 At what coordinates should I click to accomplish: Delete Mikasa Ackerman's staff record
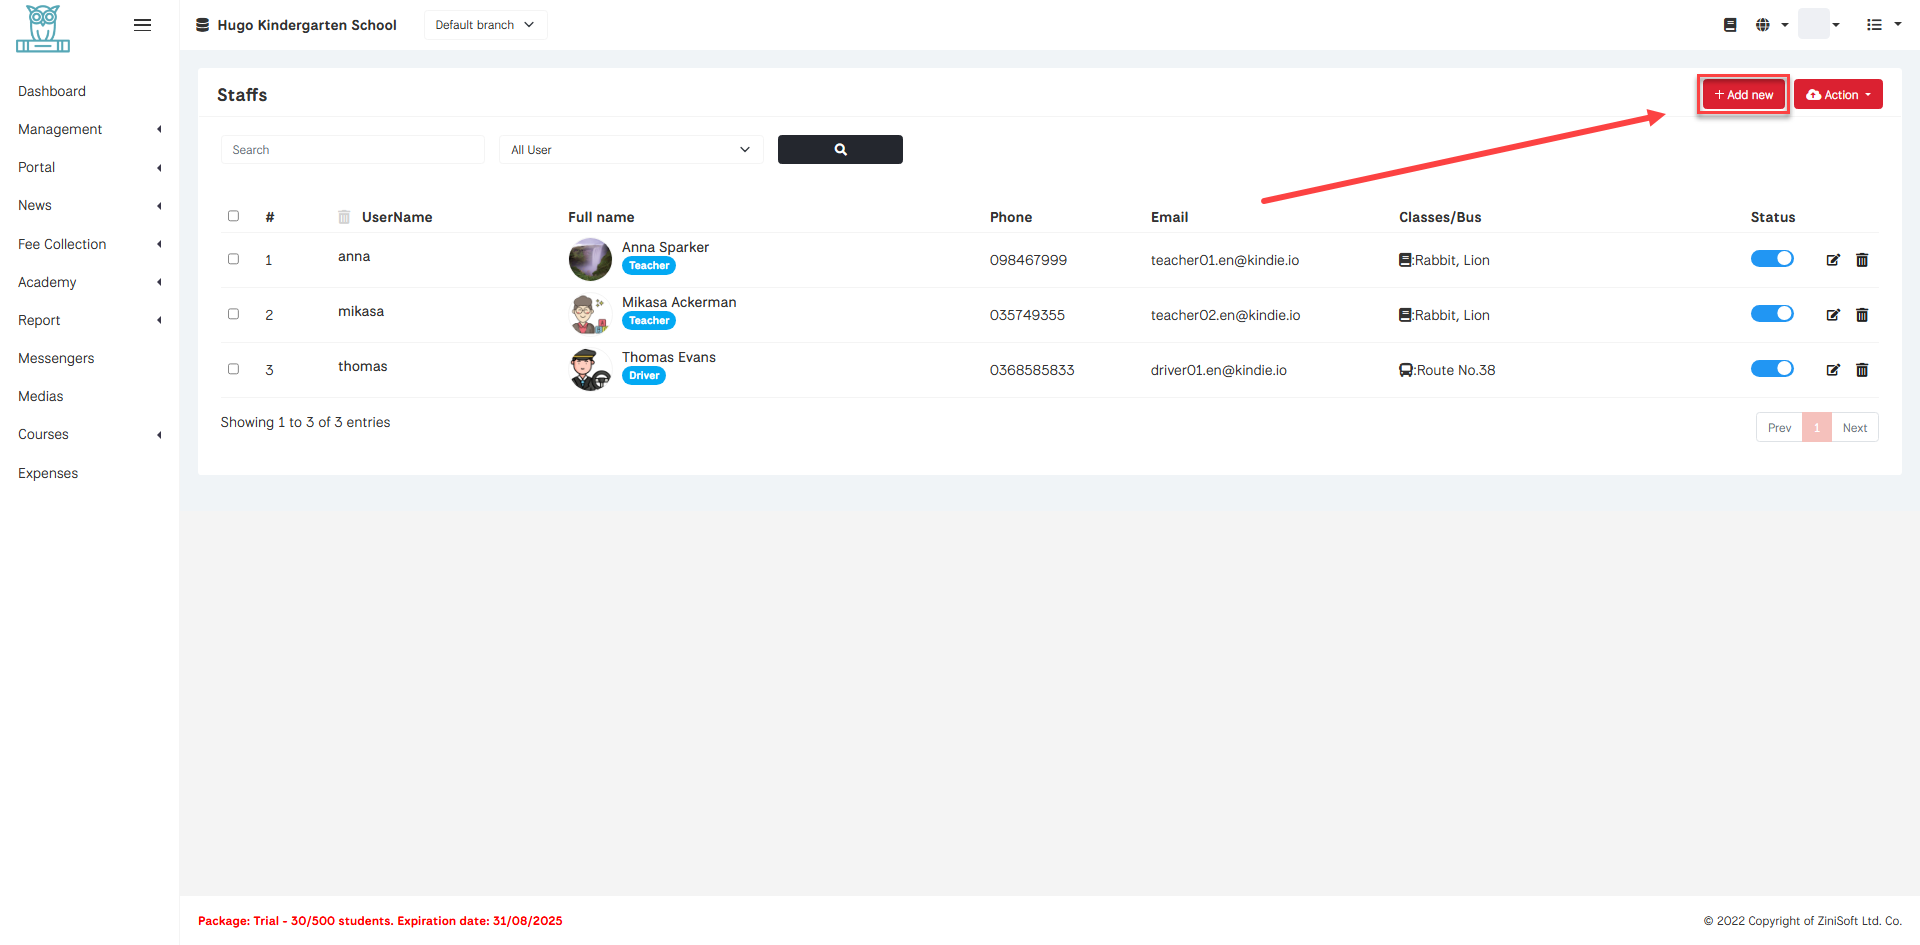pos(1861,315)
